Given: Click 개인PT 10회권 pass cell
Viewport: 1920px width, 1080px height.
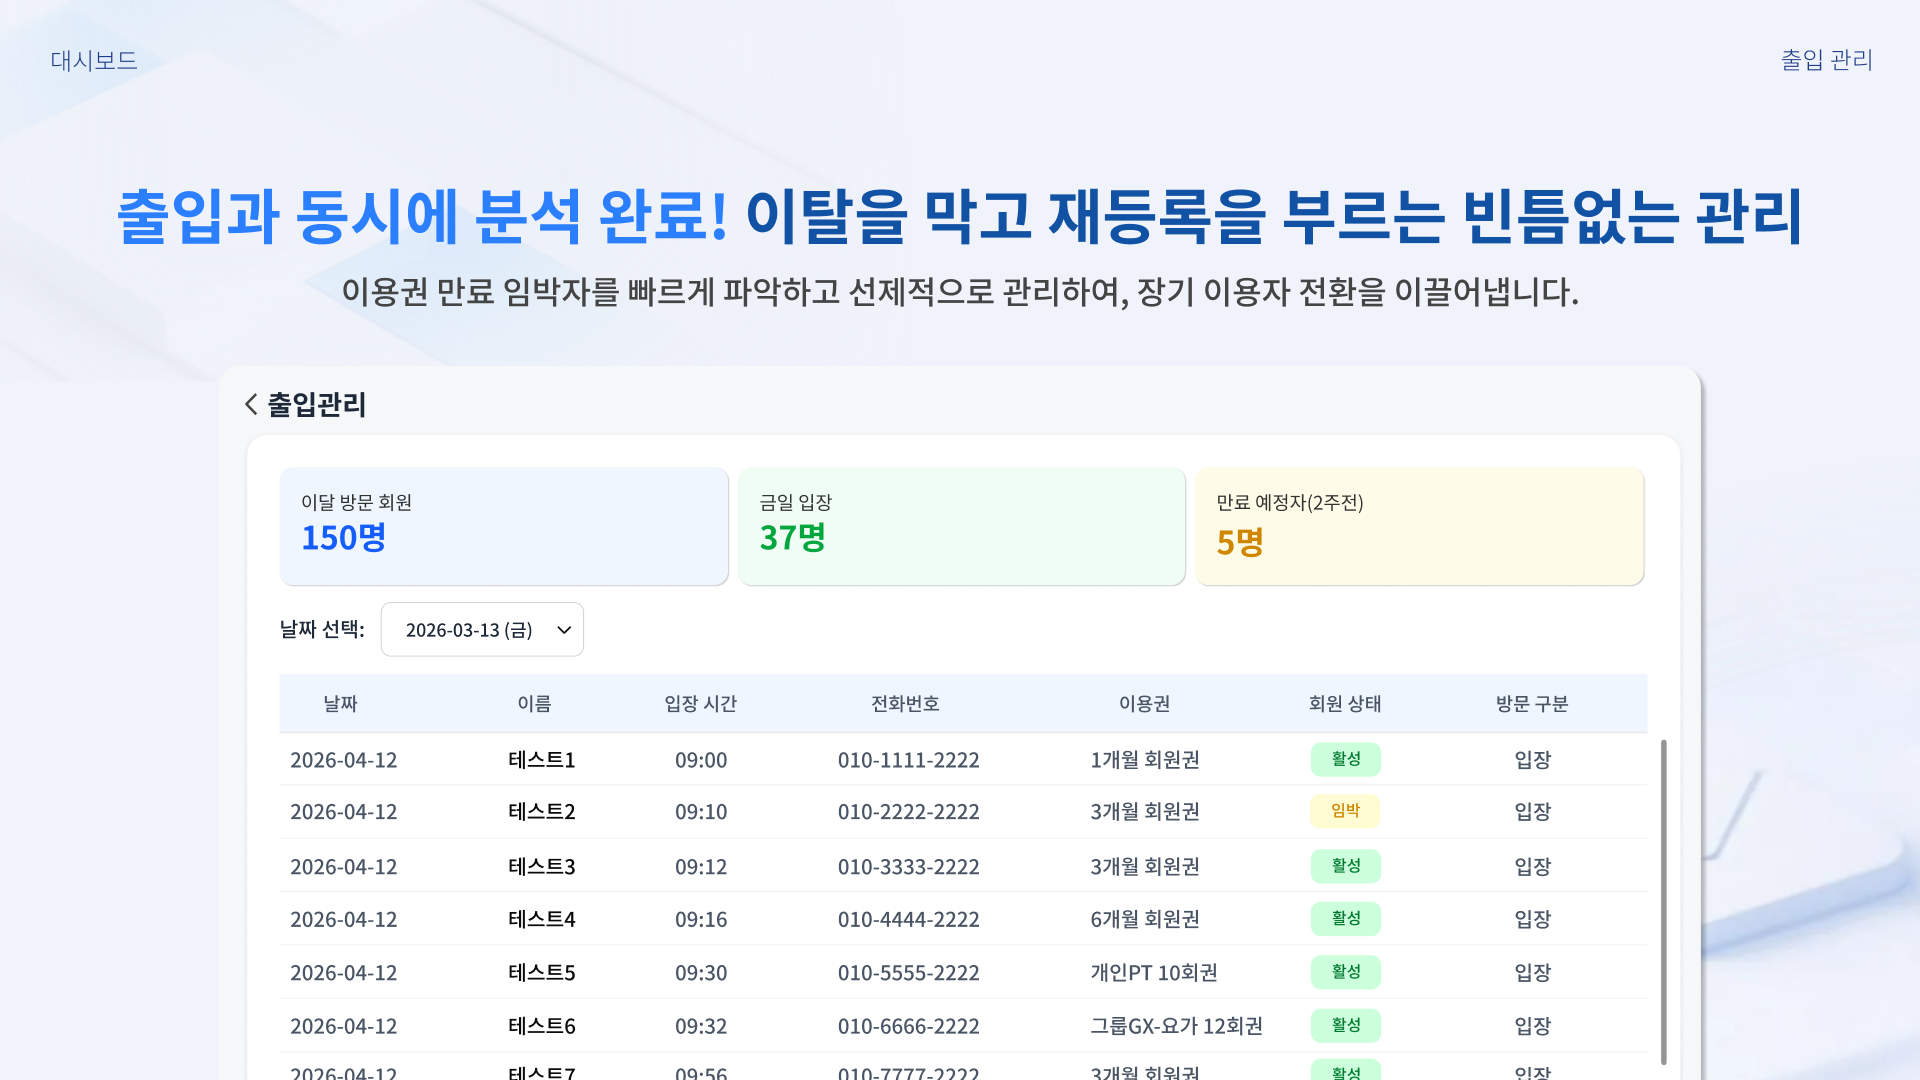Looking at the screenshot, I should click(x=1154, y=973).
